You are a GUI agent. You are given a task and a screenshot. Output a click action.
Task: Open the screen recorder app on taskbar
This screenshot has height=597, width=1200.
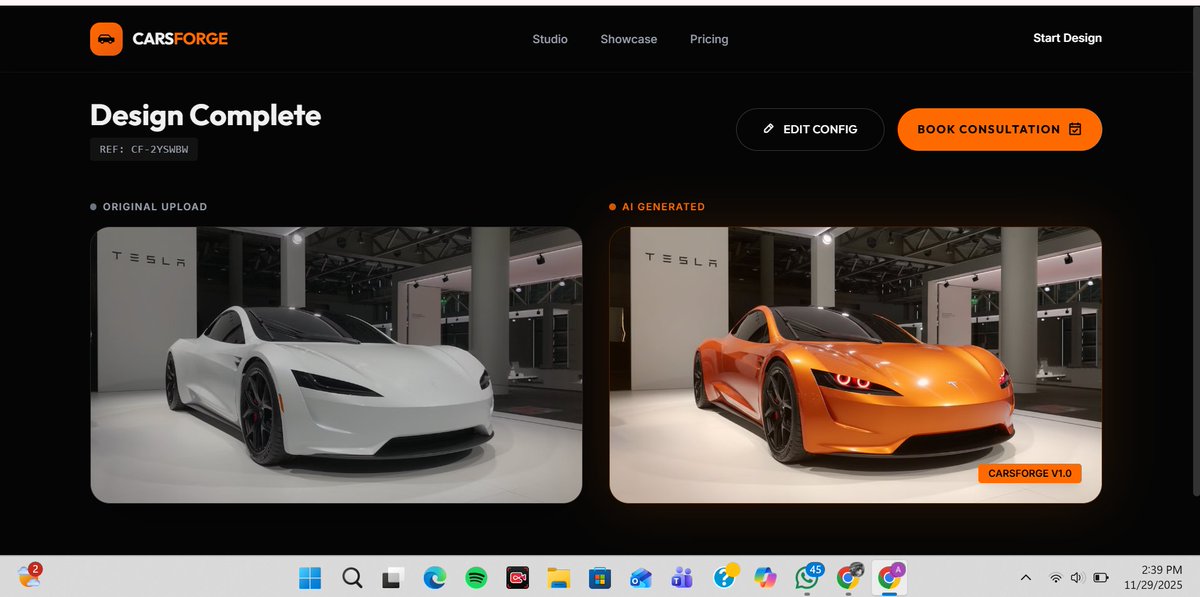click(x=517, y=577)
